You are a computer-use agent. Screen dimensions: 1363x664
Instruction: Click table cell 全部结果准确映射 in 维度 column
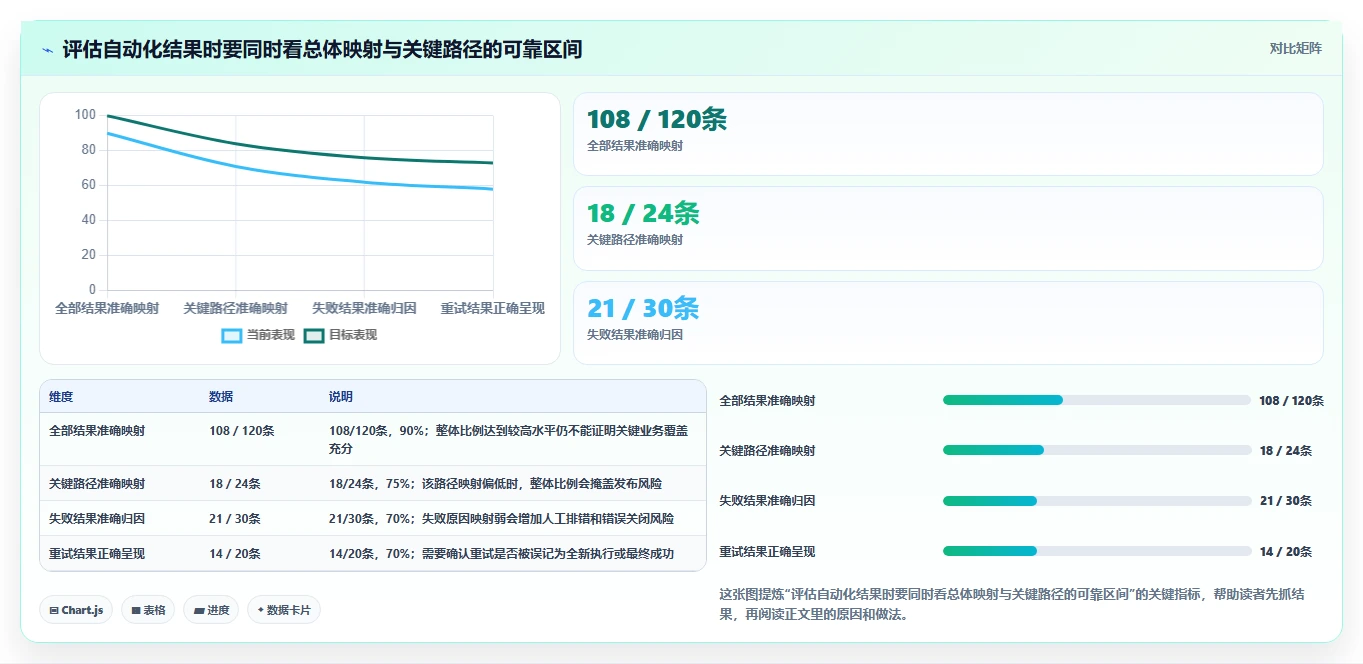97,431
